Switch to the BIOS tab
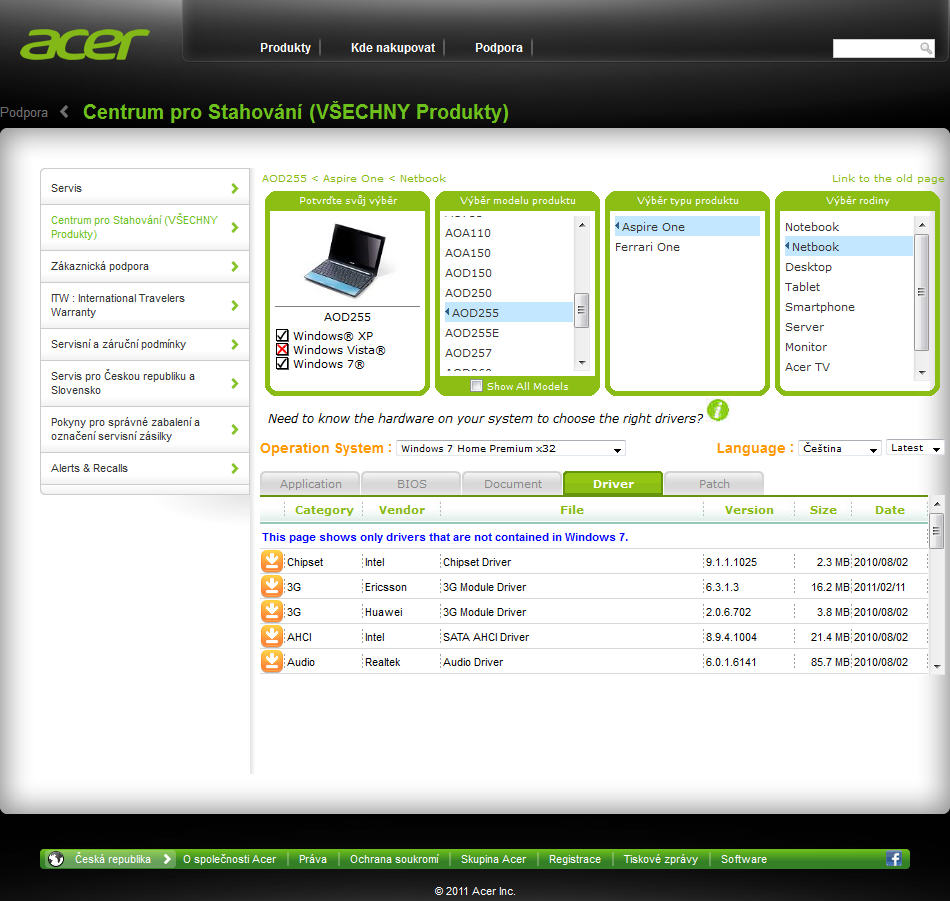This screenshot has height=901, width=950. click(x=411, y=484)
